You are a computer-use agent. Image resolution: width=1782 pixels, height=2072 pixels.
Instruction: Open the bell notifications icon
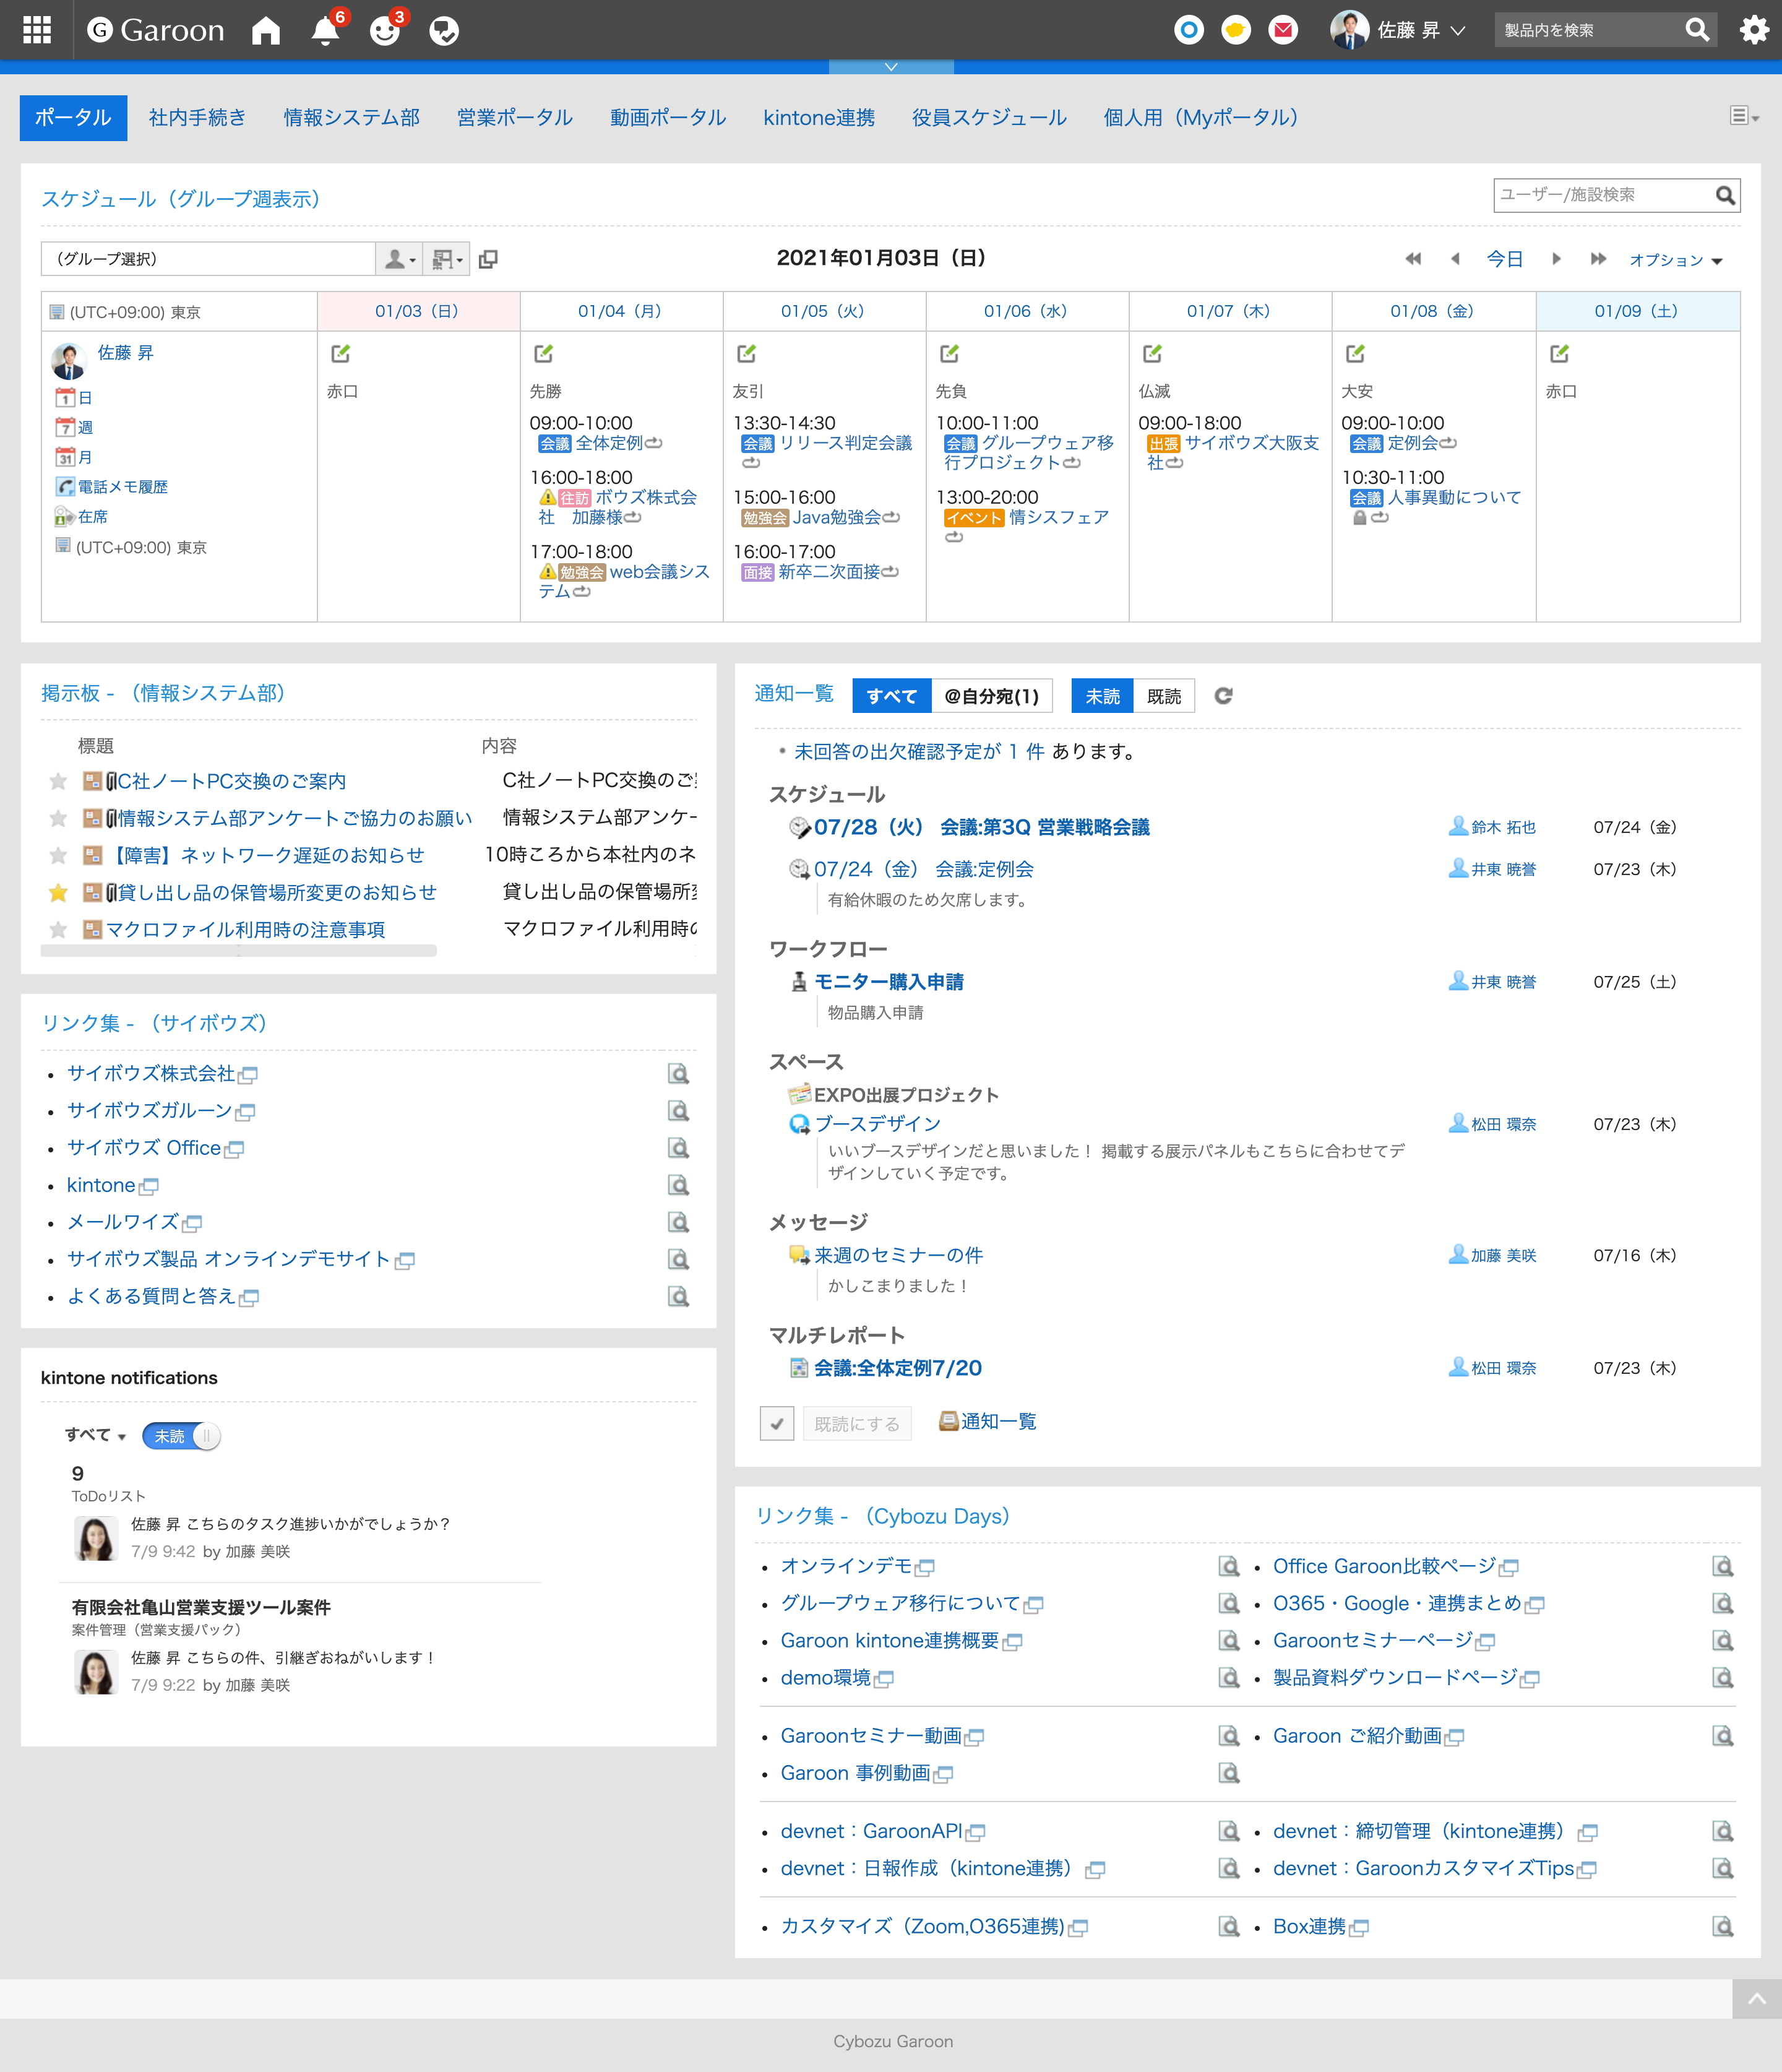click(x=325, y=31)
